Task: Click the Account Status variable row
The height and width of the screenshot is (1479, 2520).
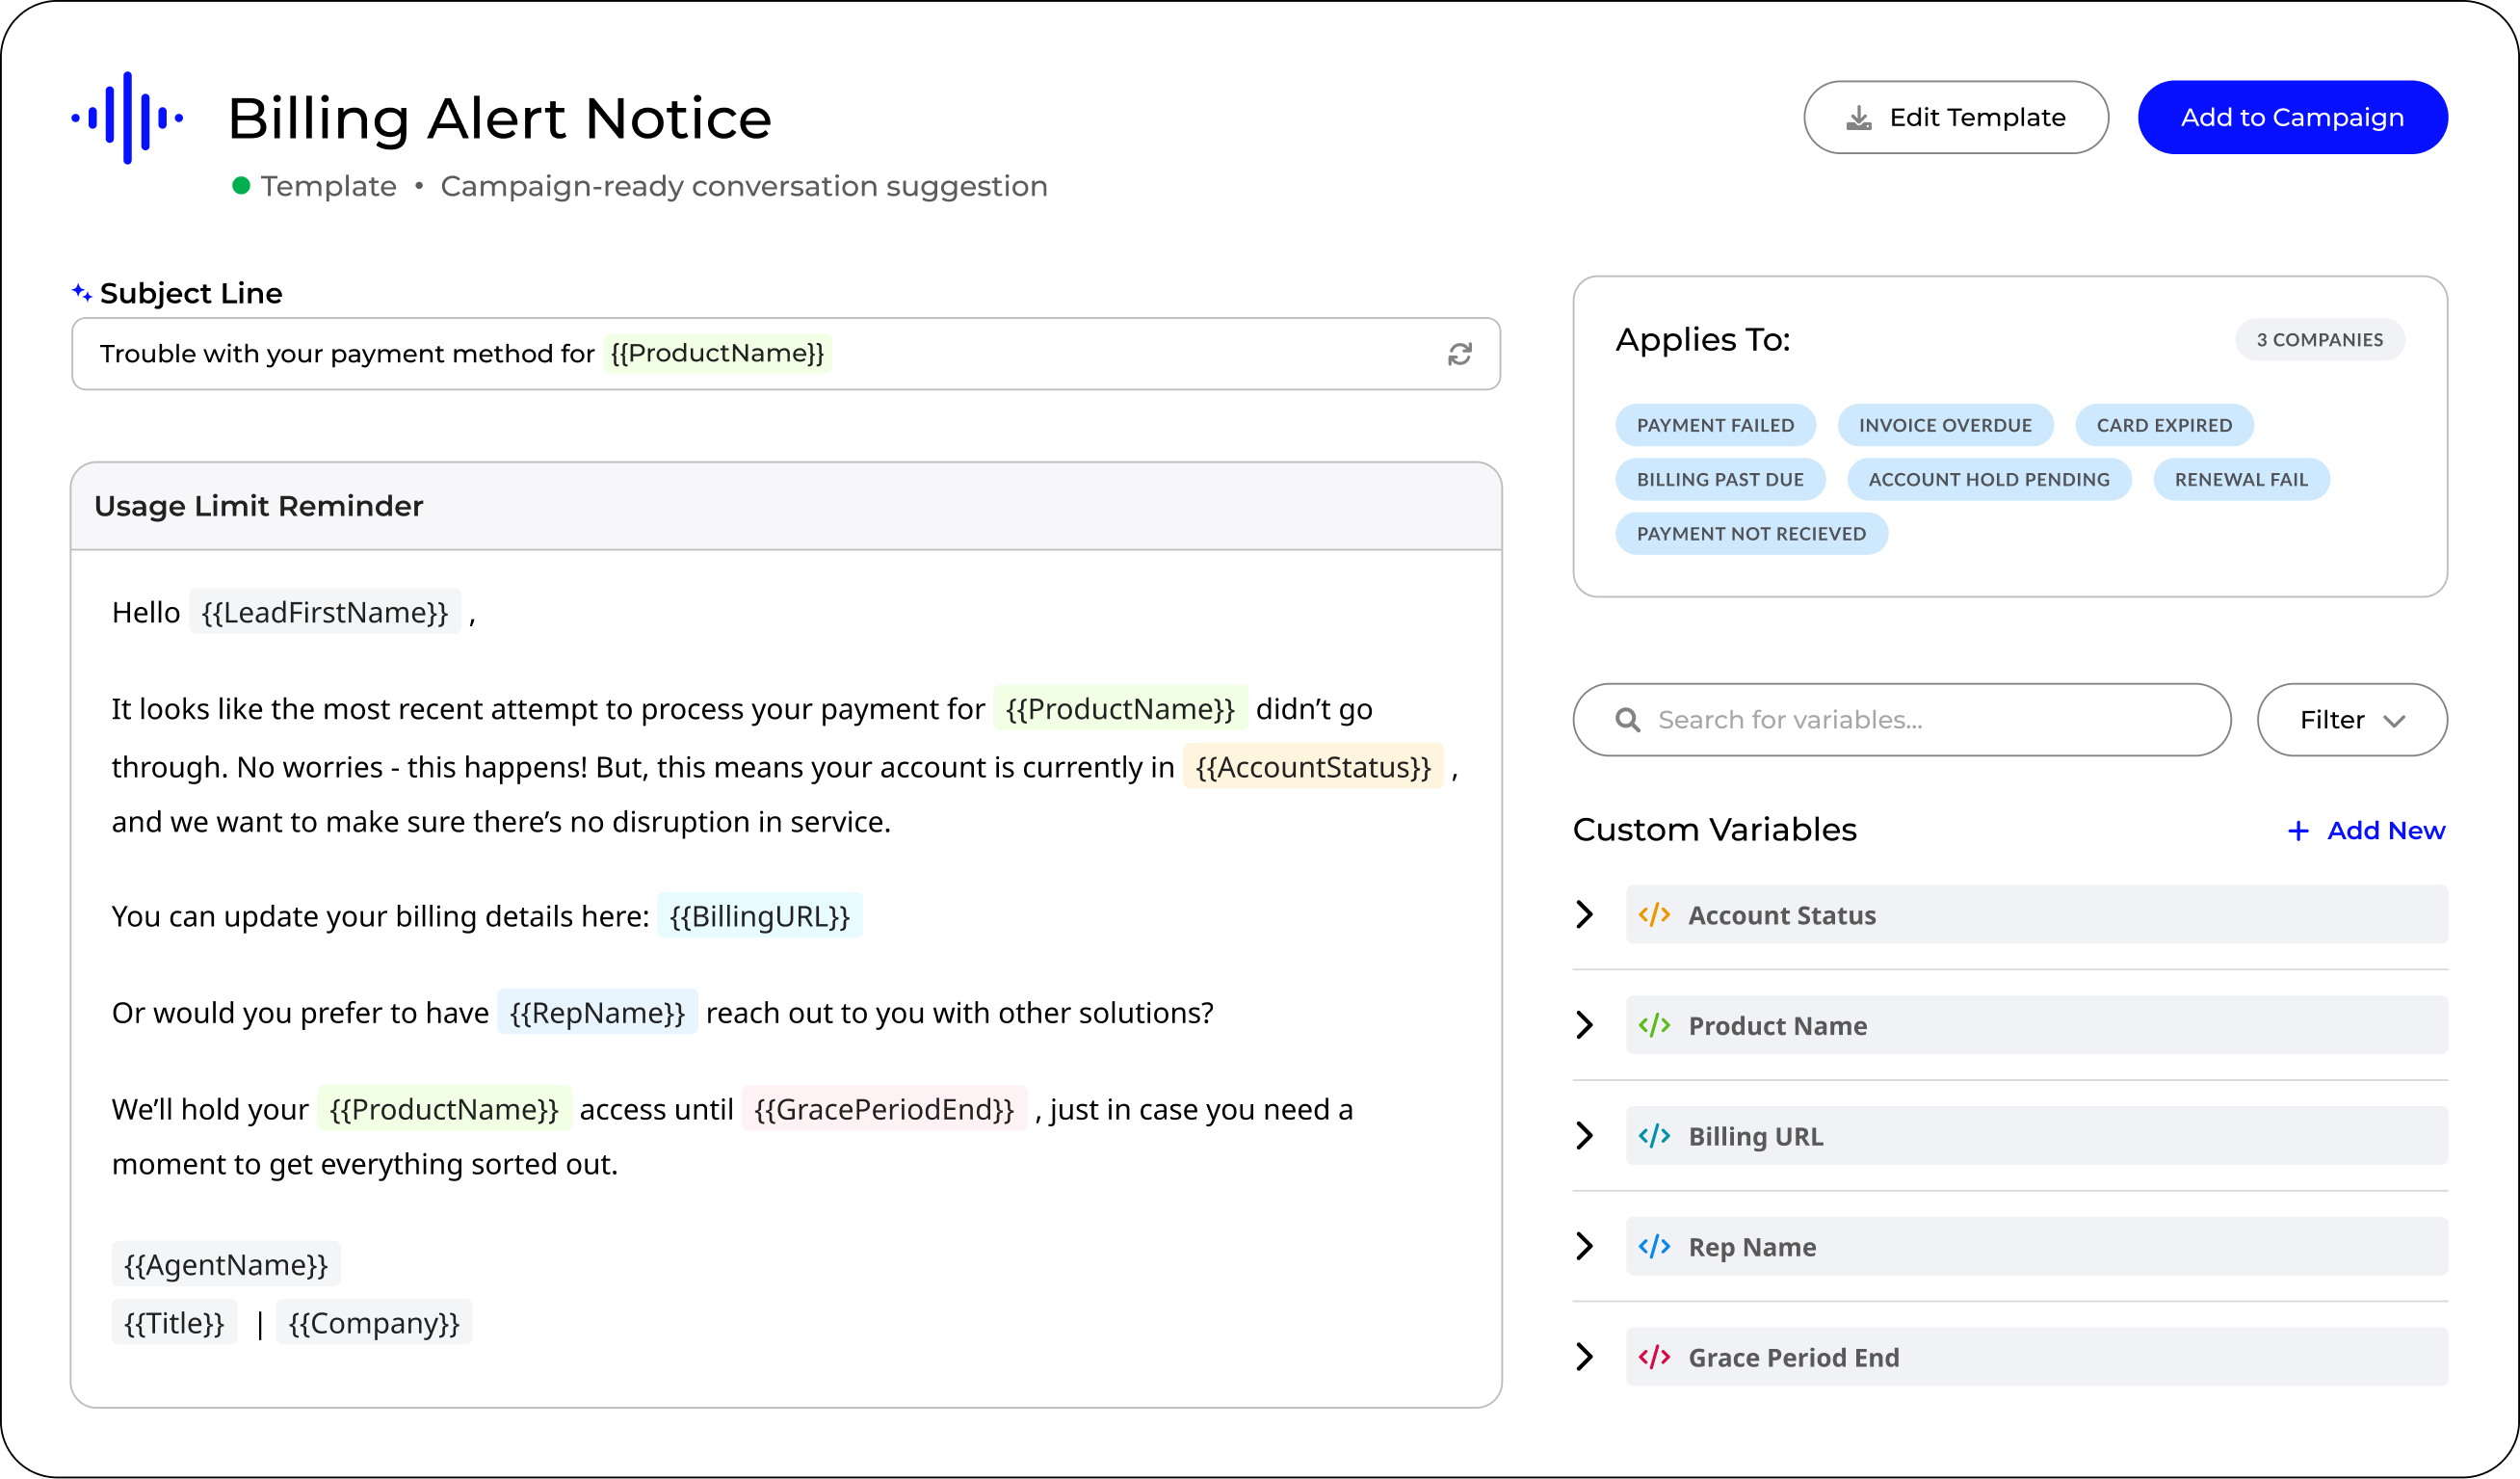Action: (x=2036, y=914)
